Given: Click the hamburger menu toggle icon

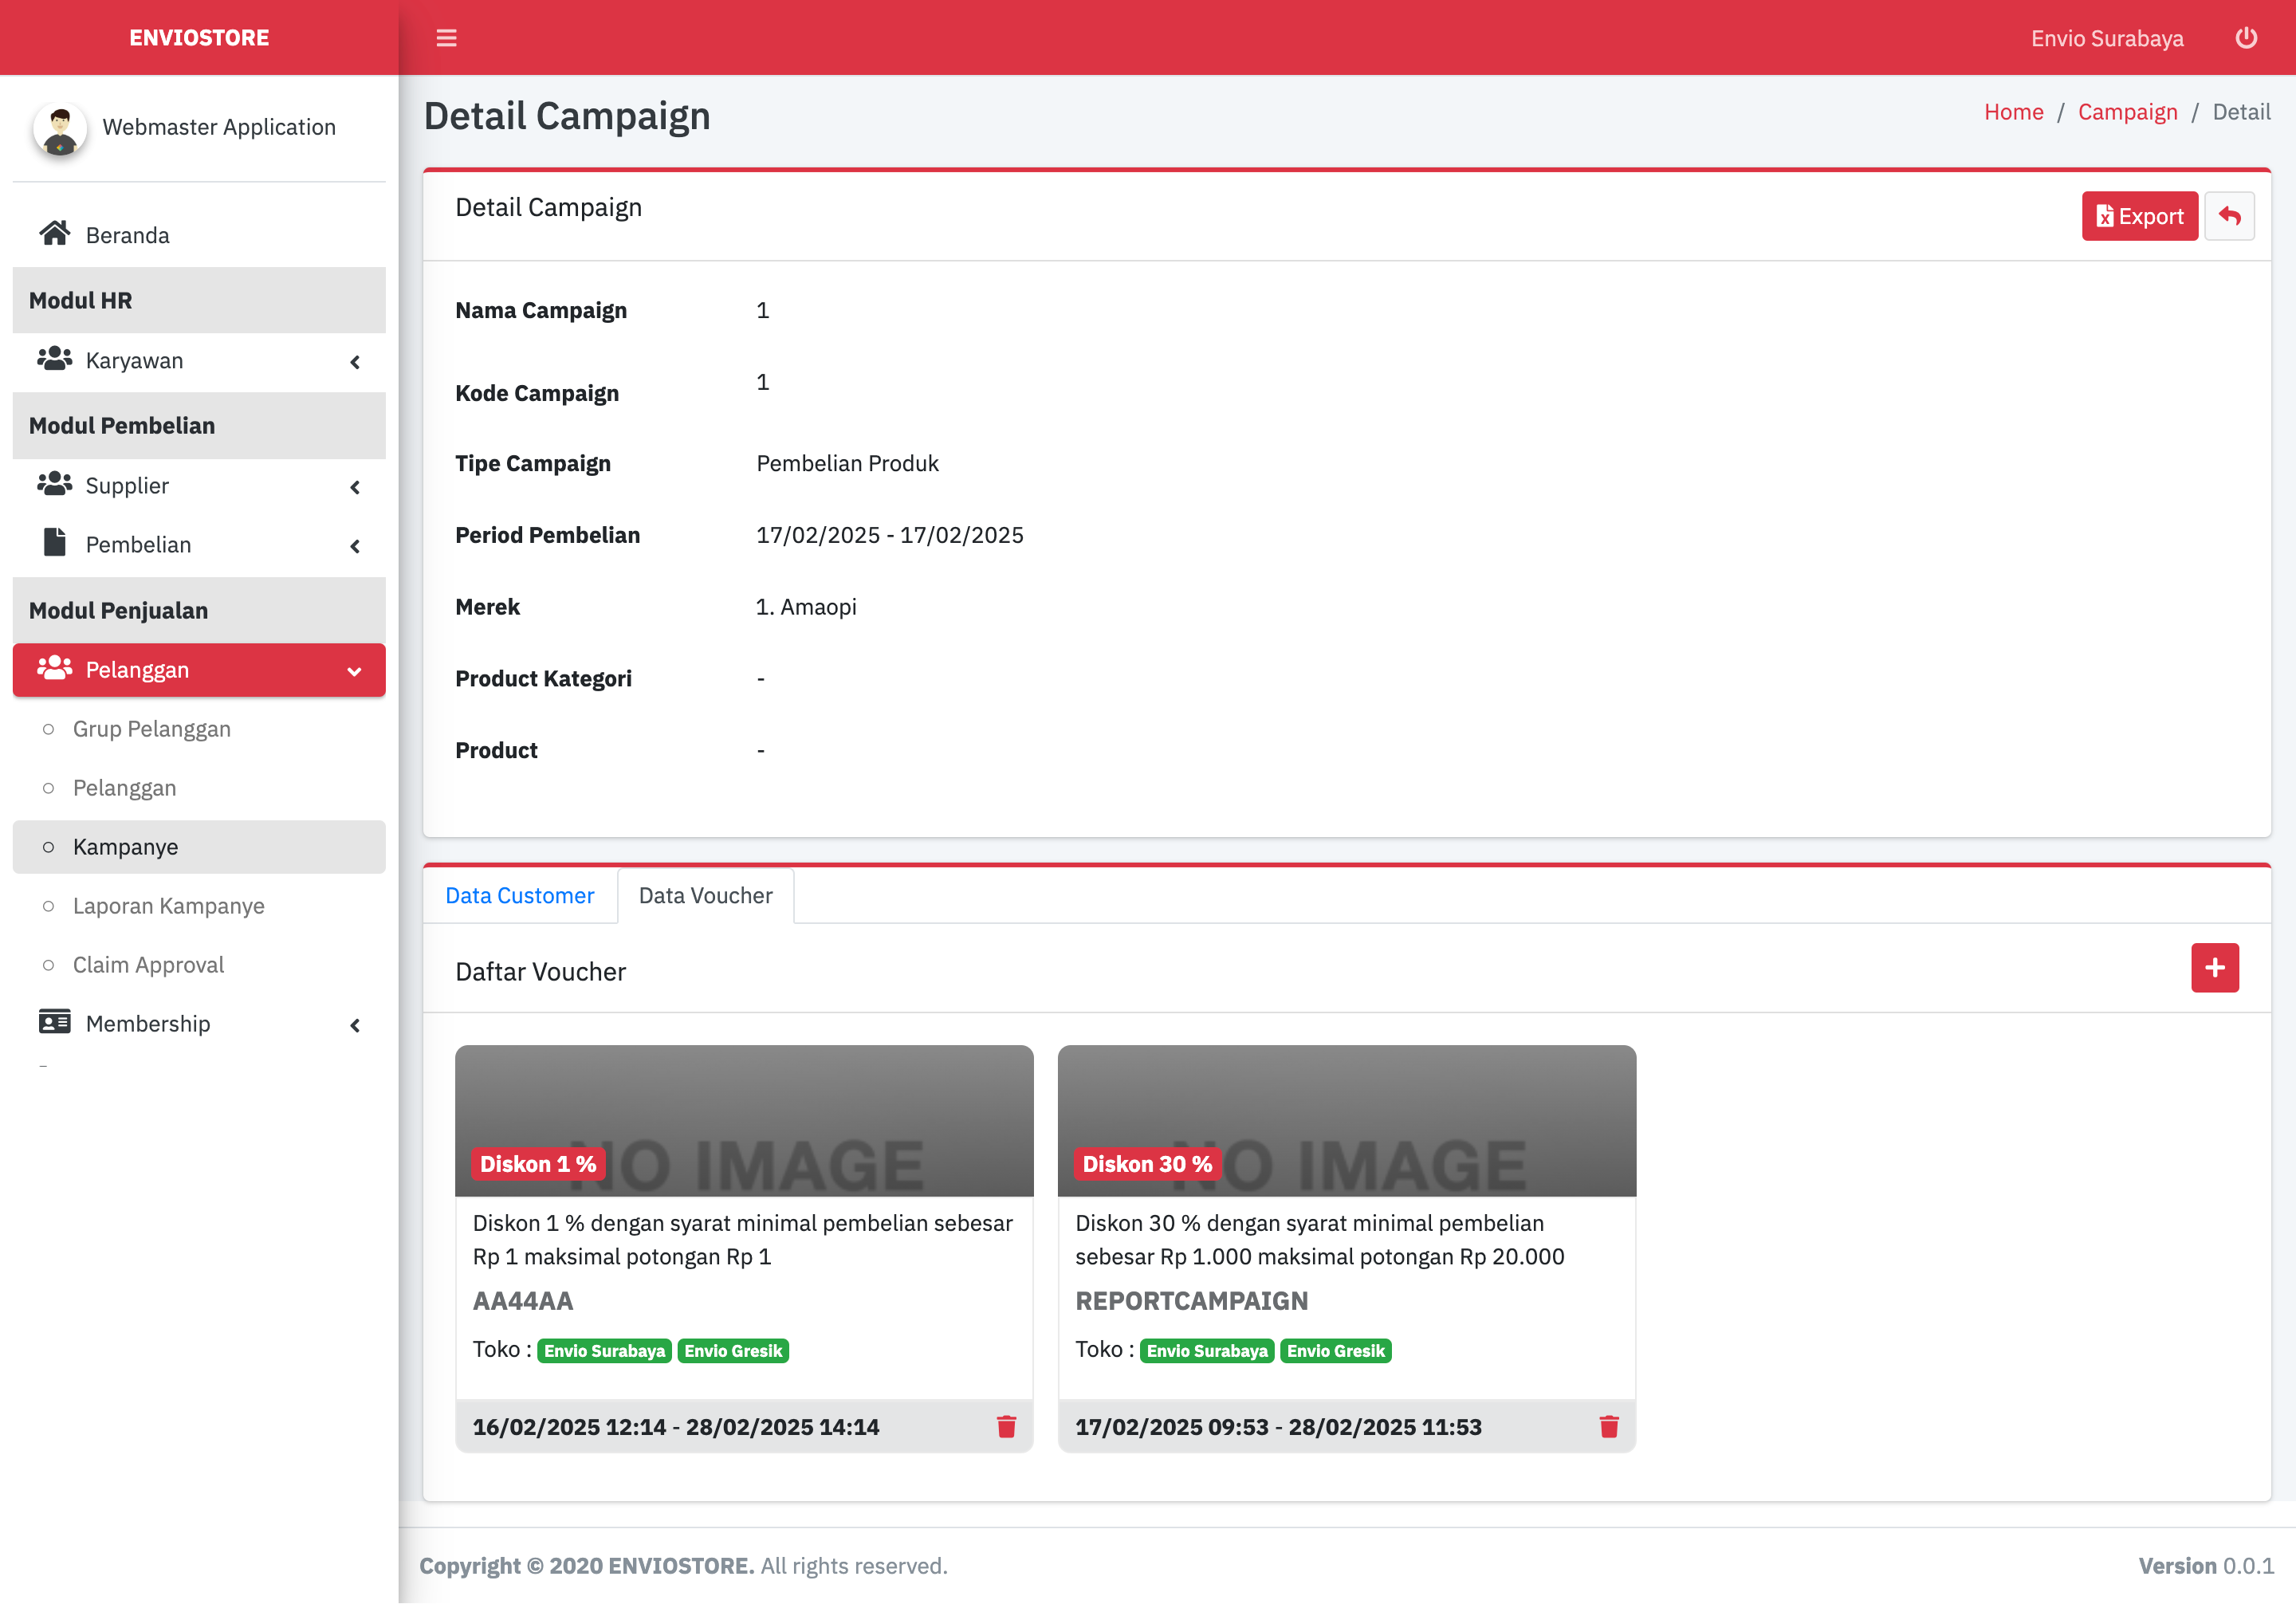Looking at the screenshot, I should coord(446,38).
